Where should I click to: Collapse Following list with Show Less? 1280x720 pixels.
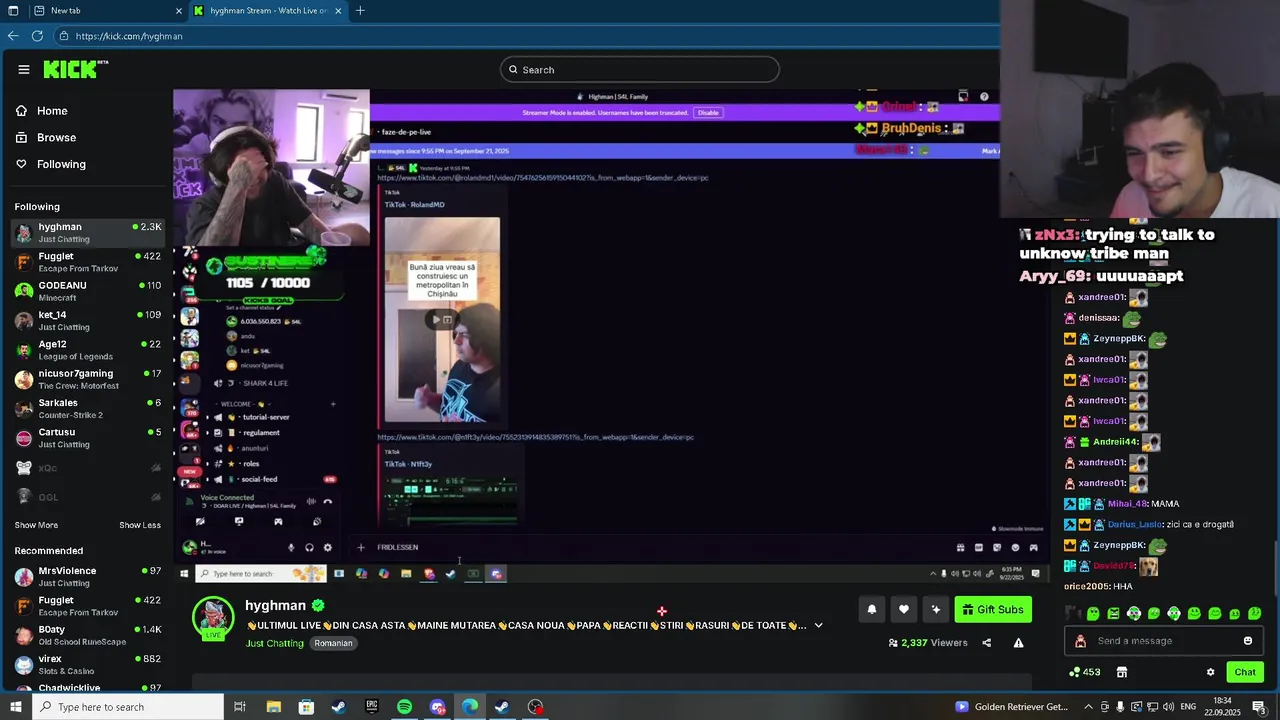(x=140, y=525)
